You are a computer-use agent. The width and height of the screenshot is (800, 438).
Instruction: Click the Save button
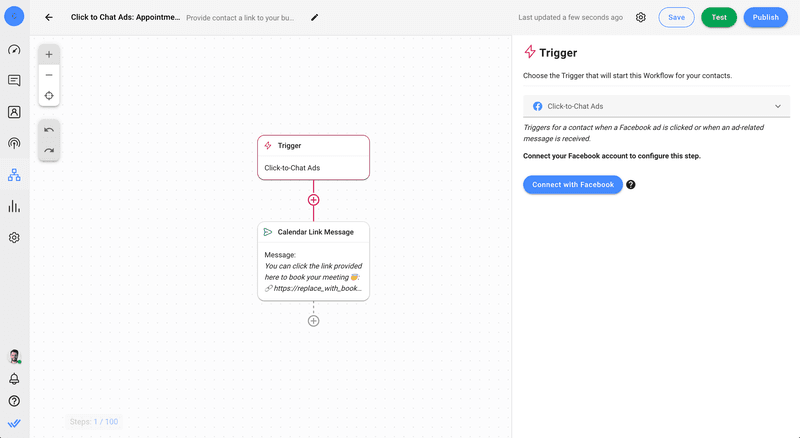tap(677, 17)
